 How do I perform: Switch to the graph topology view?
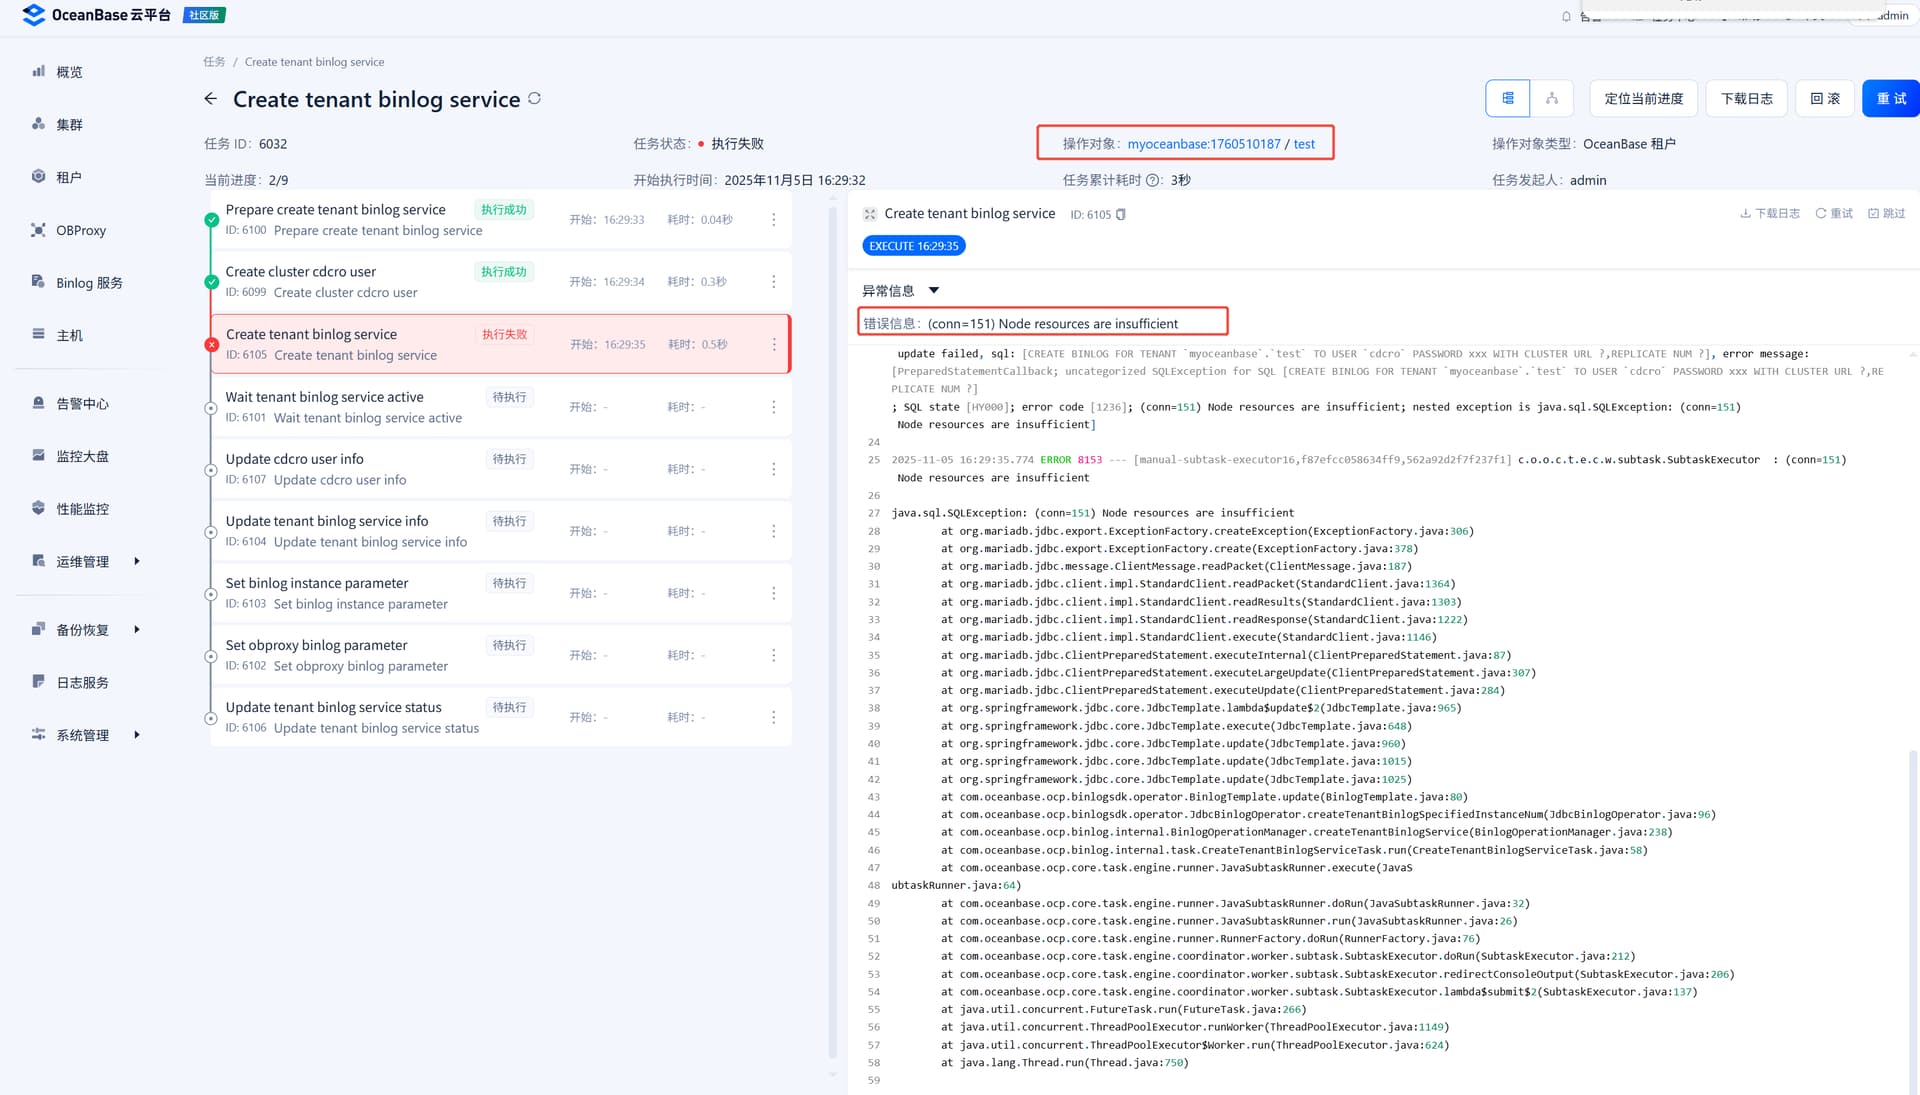pyautogui.click(x=1551, y=98)
